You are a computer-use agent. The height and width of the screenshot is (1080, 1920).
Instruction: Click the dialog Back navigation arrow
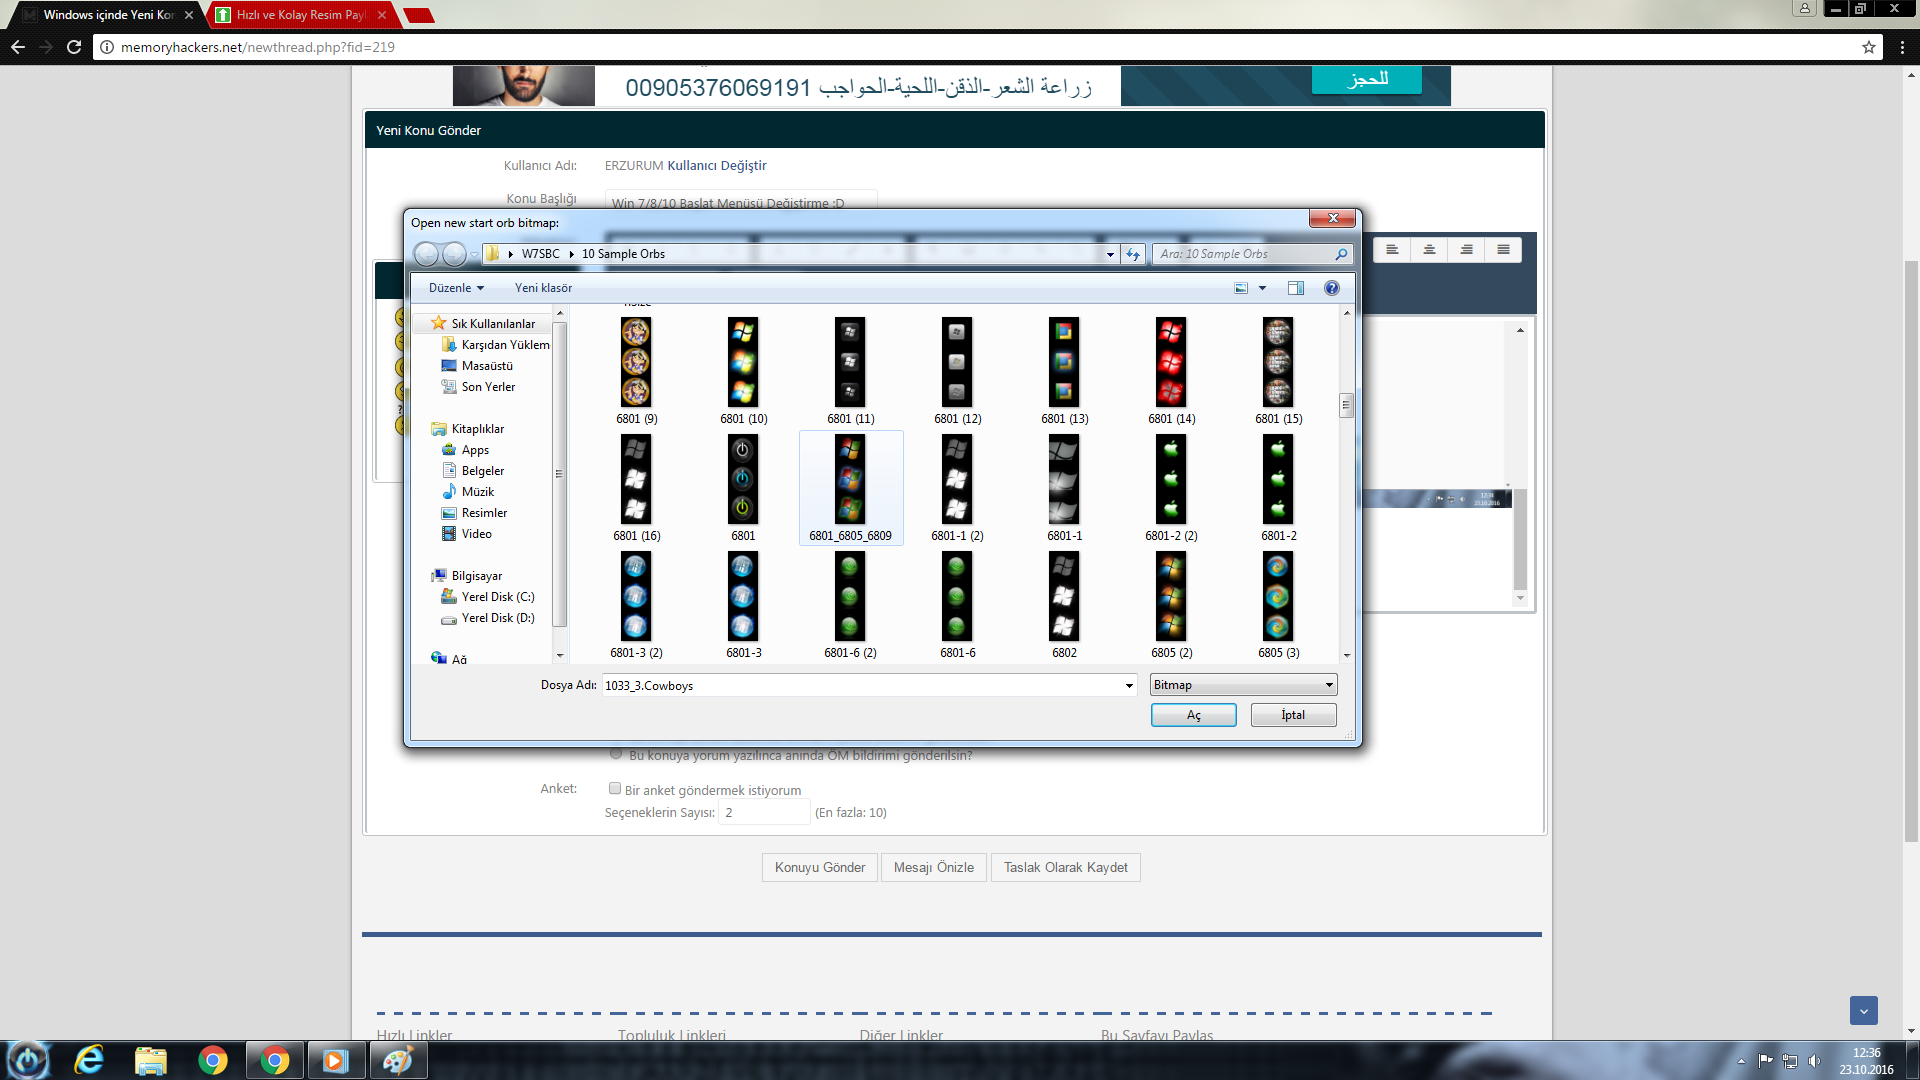(426, 254)
